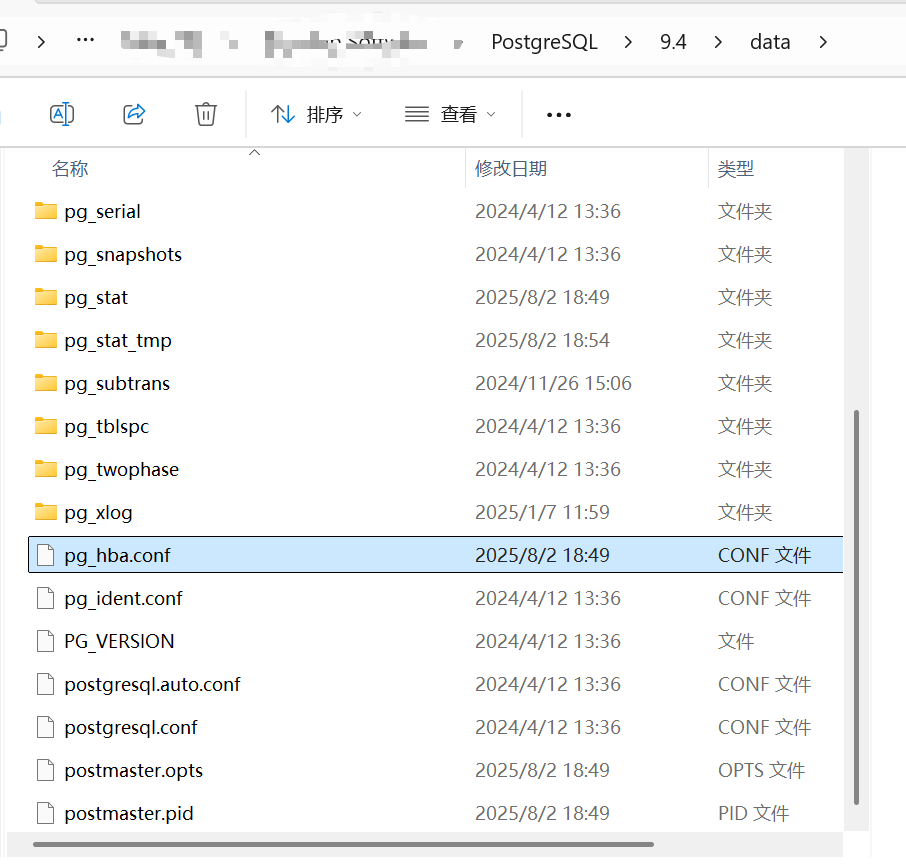Image resolution: width=906 pixels, height=865 pixels.
Task: Click the Delete trash icon
Action: [206, 114]
